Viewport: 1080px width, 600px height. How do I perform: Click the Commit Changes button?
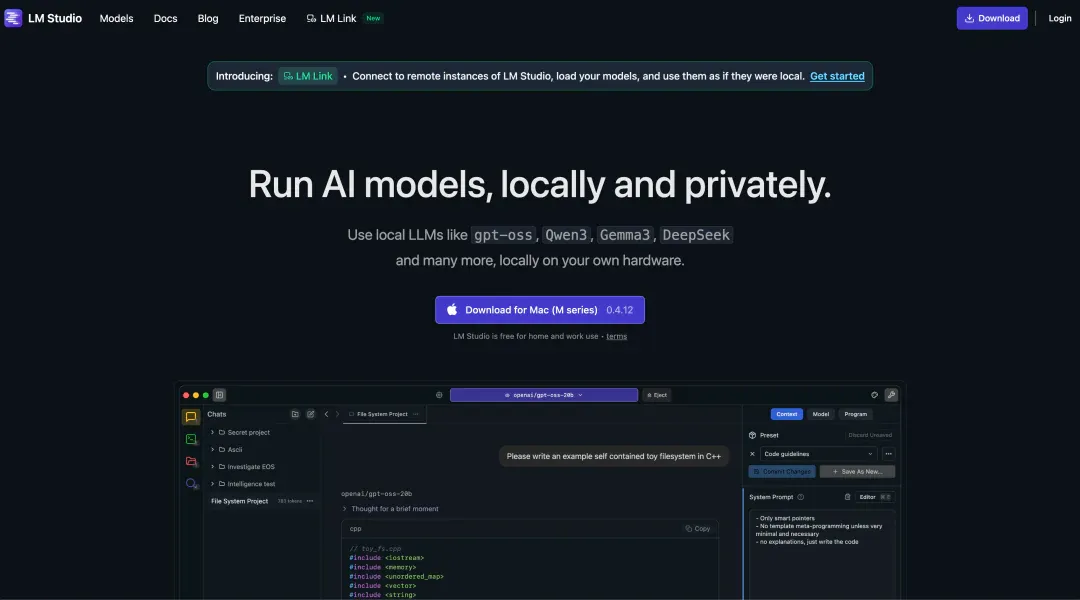[x=782, y=472]
